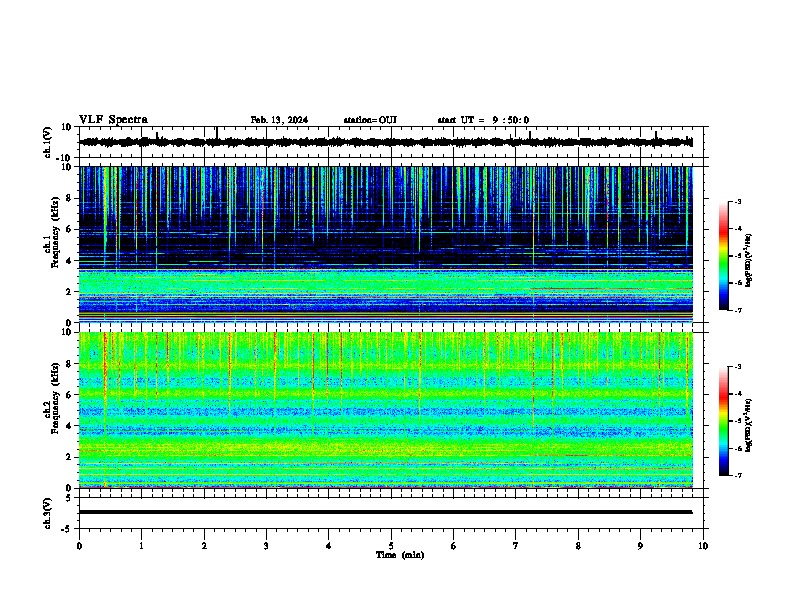Click the date text "Feb. 13, 2024"
The width and height of the screenshot is (792, 612).
[x=279, y=120]
